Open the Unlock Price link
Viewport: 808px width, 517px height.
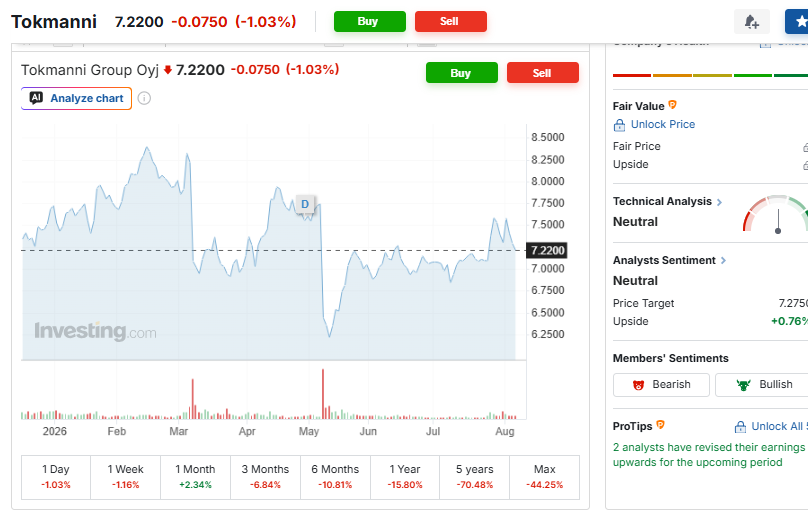pos(663,124)
